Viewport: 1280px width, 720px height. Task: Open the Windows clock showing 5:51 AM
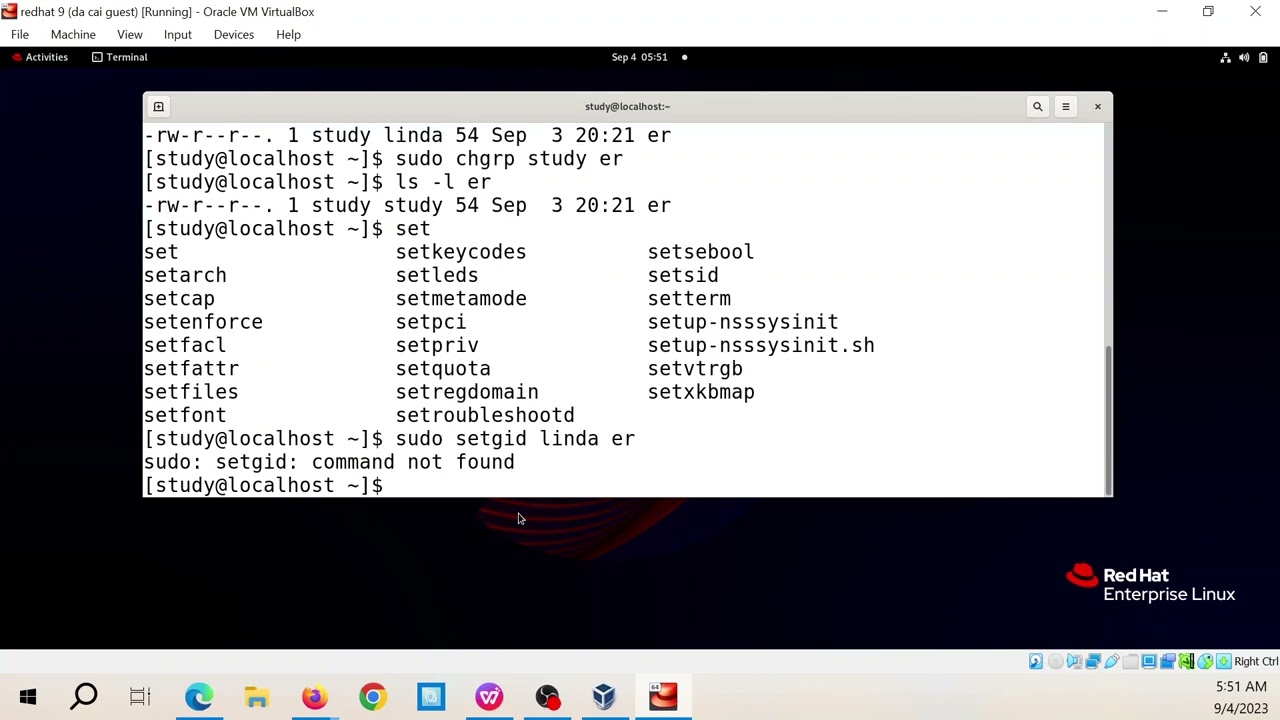[x=1241, y=687]
